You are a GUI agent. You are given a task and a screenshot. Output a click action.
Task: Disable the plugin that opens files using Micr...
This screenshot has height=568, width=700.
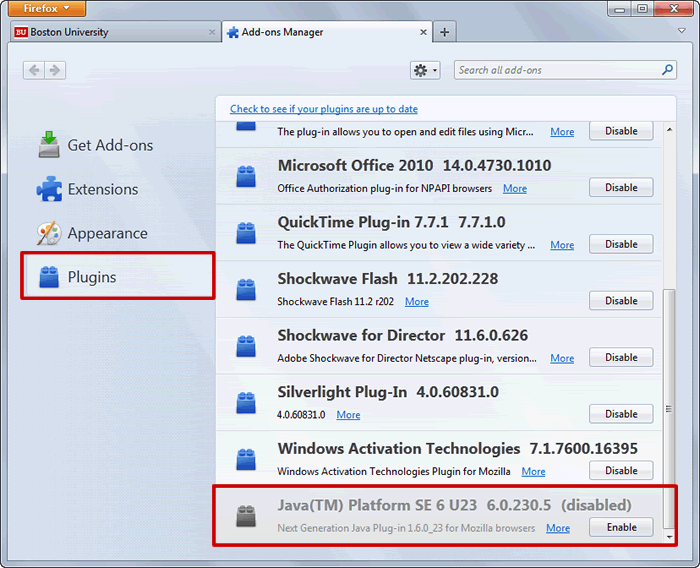coord(621,131)
